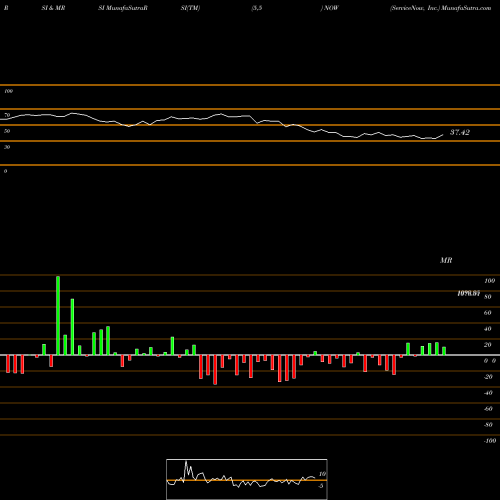Click the '(ServiceNow, Inc.) MunafaSutra.com' header text
This screenshot has height=500, width=500.
440,8
